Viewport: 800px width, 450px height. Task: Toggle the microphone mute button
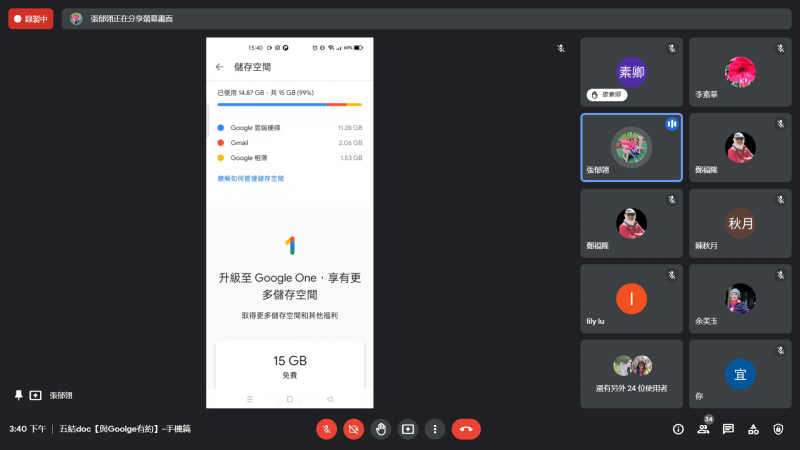tap(327, 429)
